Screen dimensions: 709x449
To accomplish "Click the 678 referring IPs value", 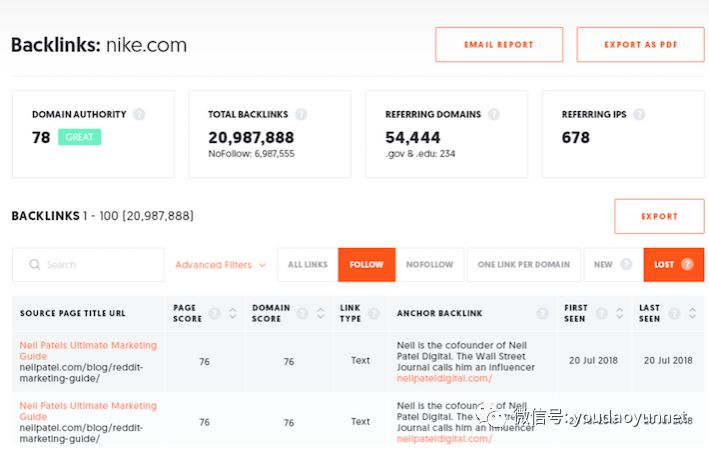I will point(576,137).
